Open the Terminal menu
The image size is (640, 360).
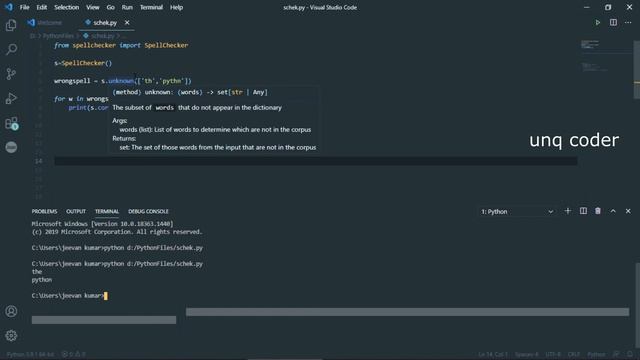(151, 7)
